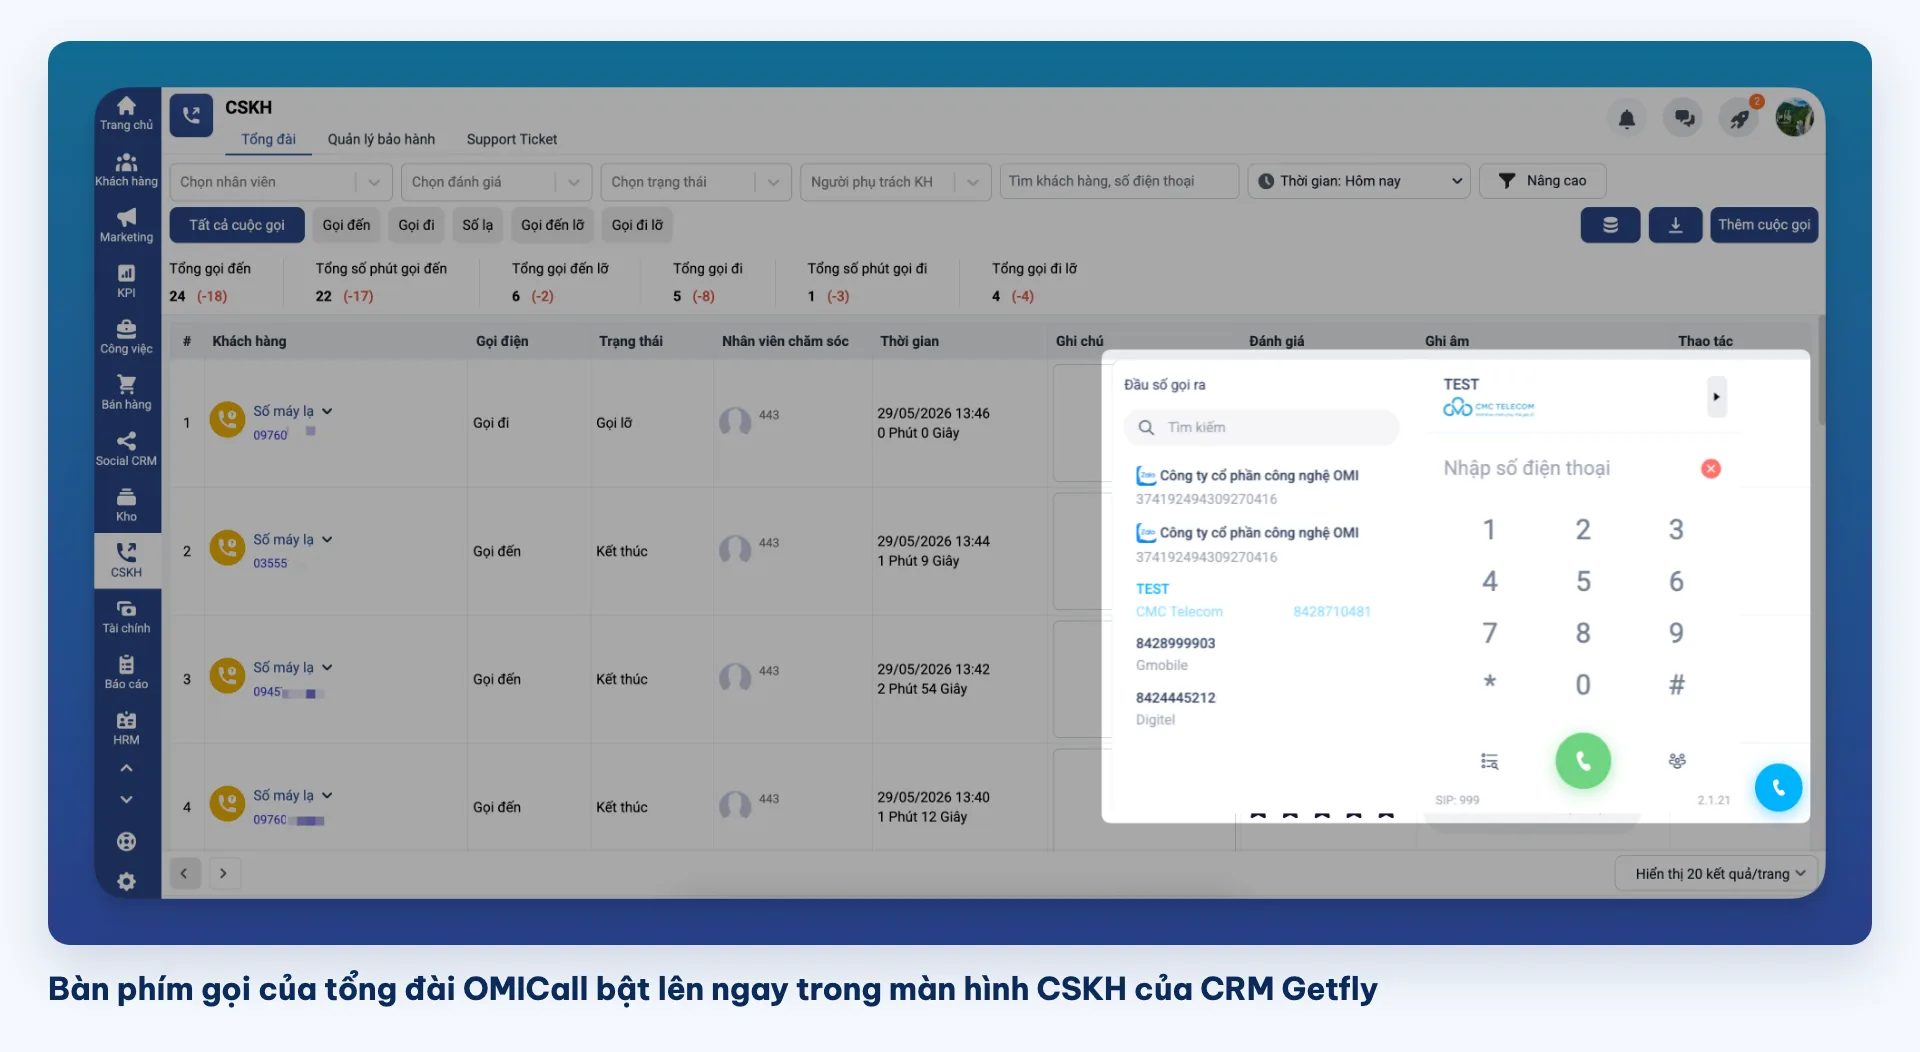
Task: Open Trang chủ home in sidebar
Action: 126,114
